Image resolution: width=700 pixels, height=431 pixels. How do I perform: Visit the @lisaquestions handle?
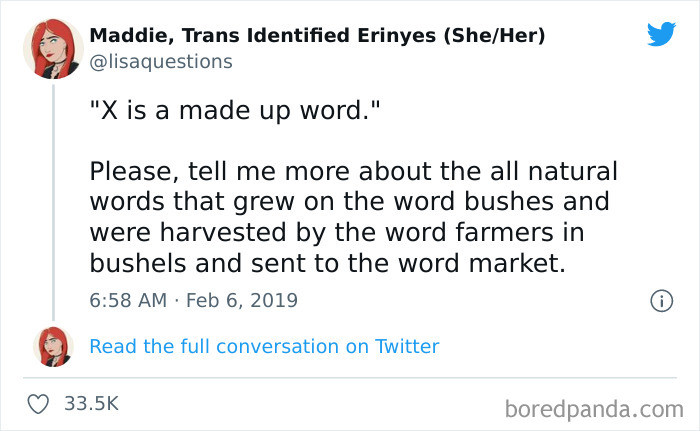[161, 62]
